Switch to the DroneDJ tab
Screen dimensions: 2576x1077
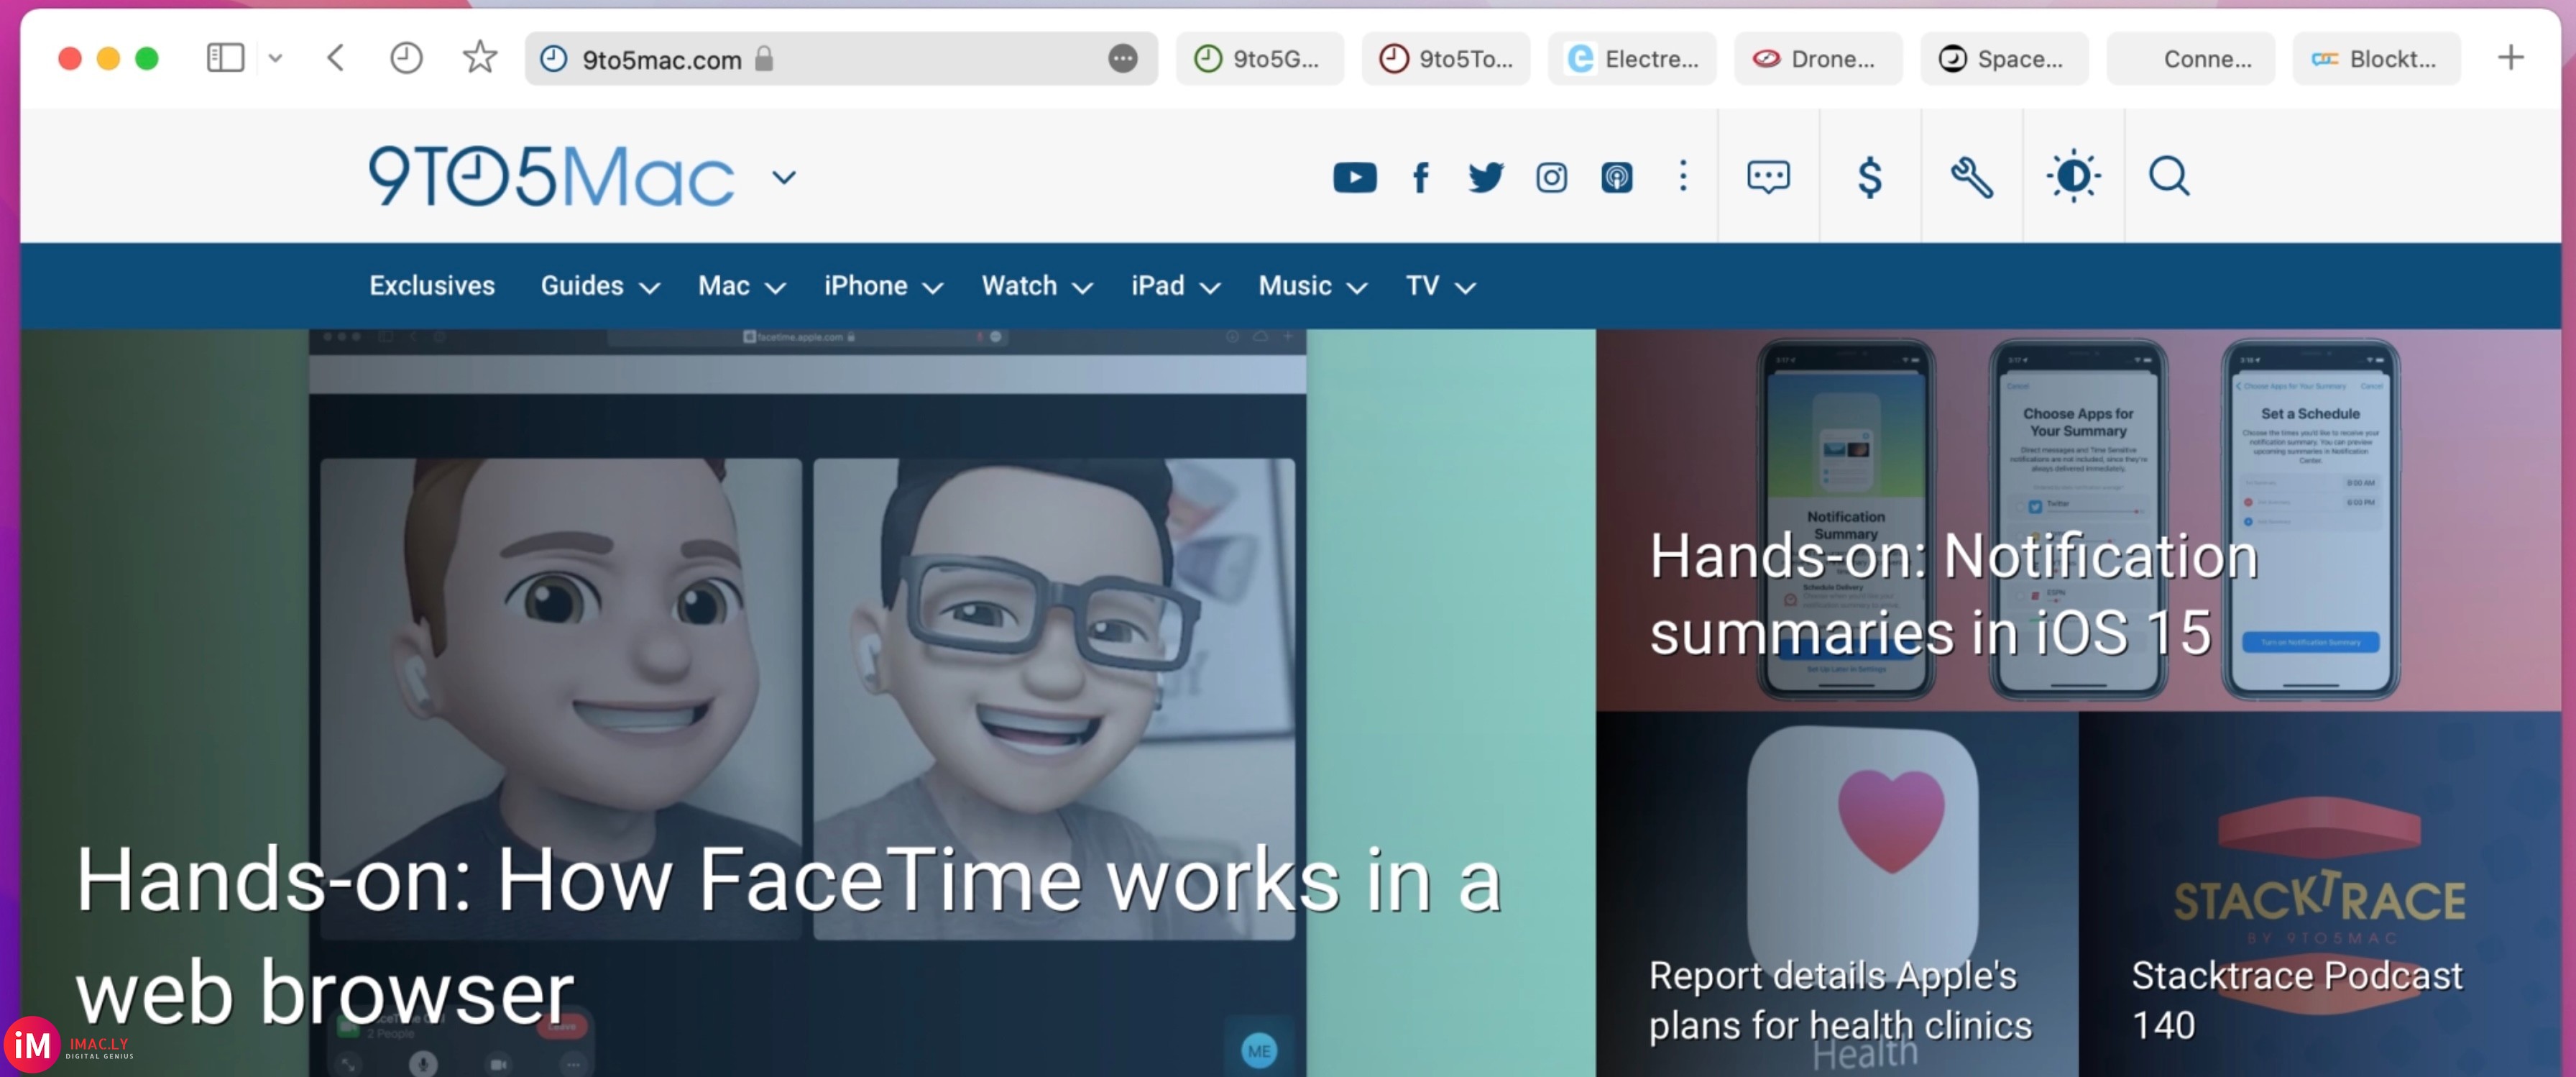tap(1817, 59)
